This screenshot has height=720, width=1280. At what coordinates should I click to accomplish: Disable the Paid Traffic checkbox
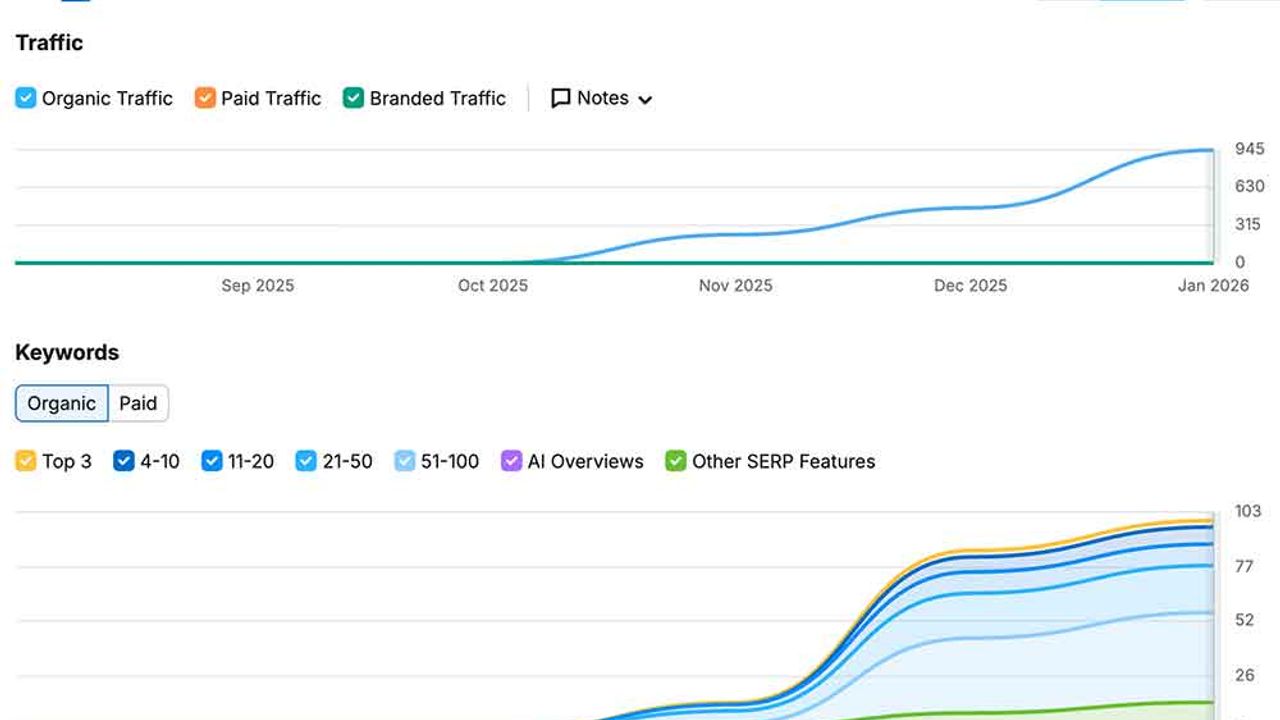(x=205, y=98)
